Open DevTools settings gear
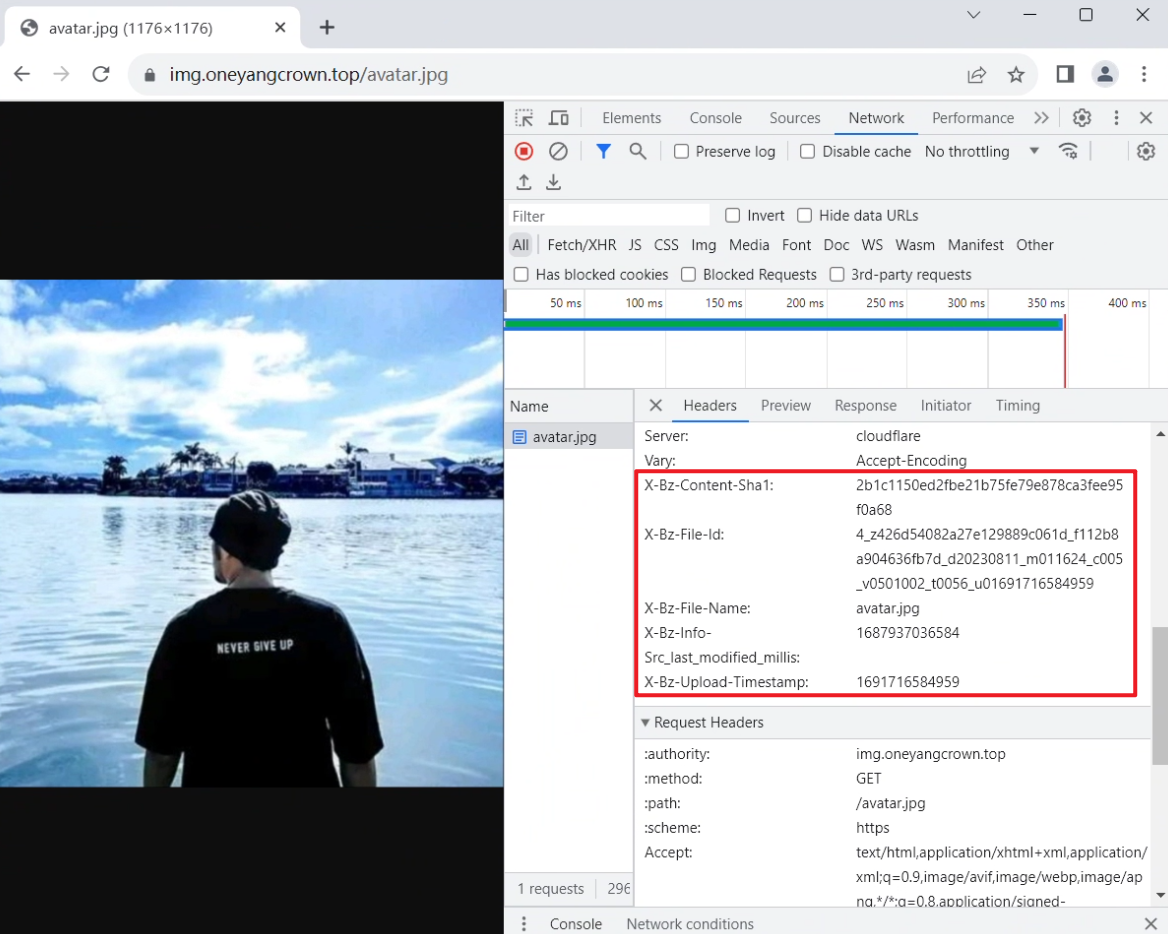This screenshot has height=934, width=1168. pyautogui.click(x=1082, y=118)
